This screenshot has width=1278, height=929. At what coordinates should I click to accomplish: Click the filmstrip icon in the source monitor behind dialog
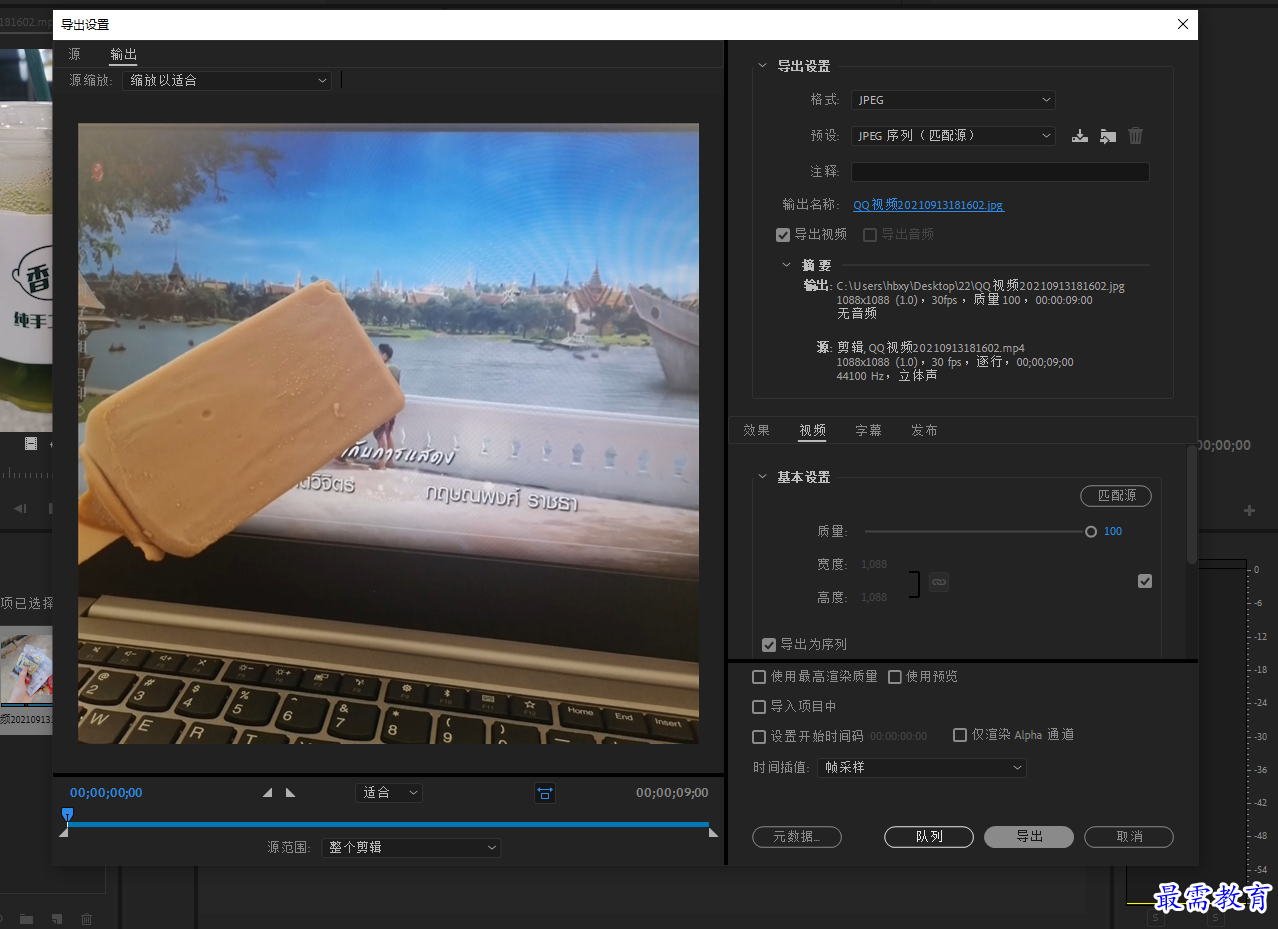click(x=31, y=444)
